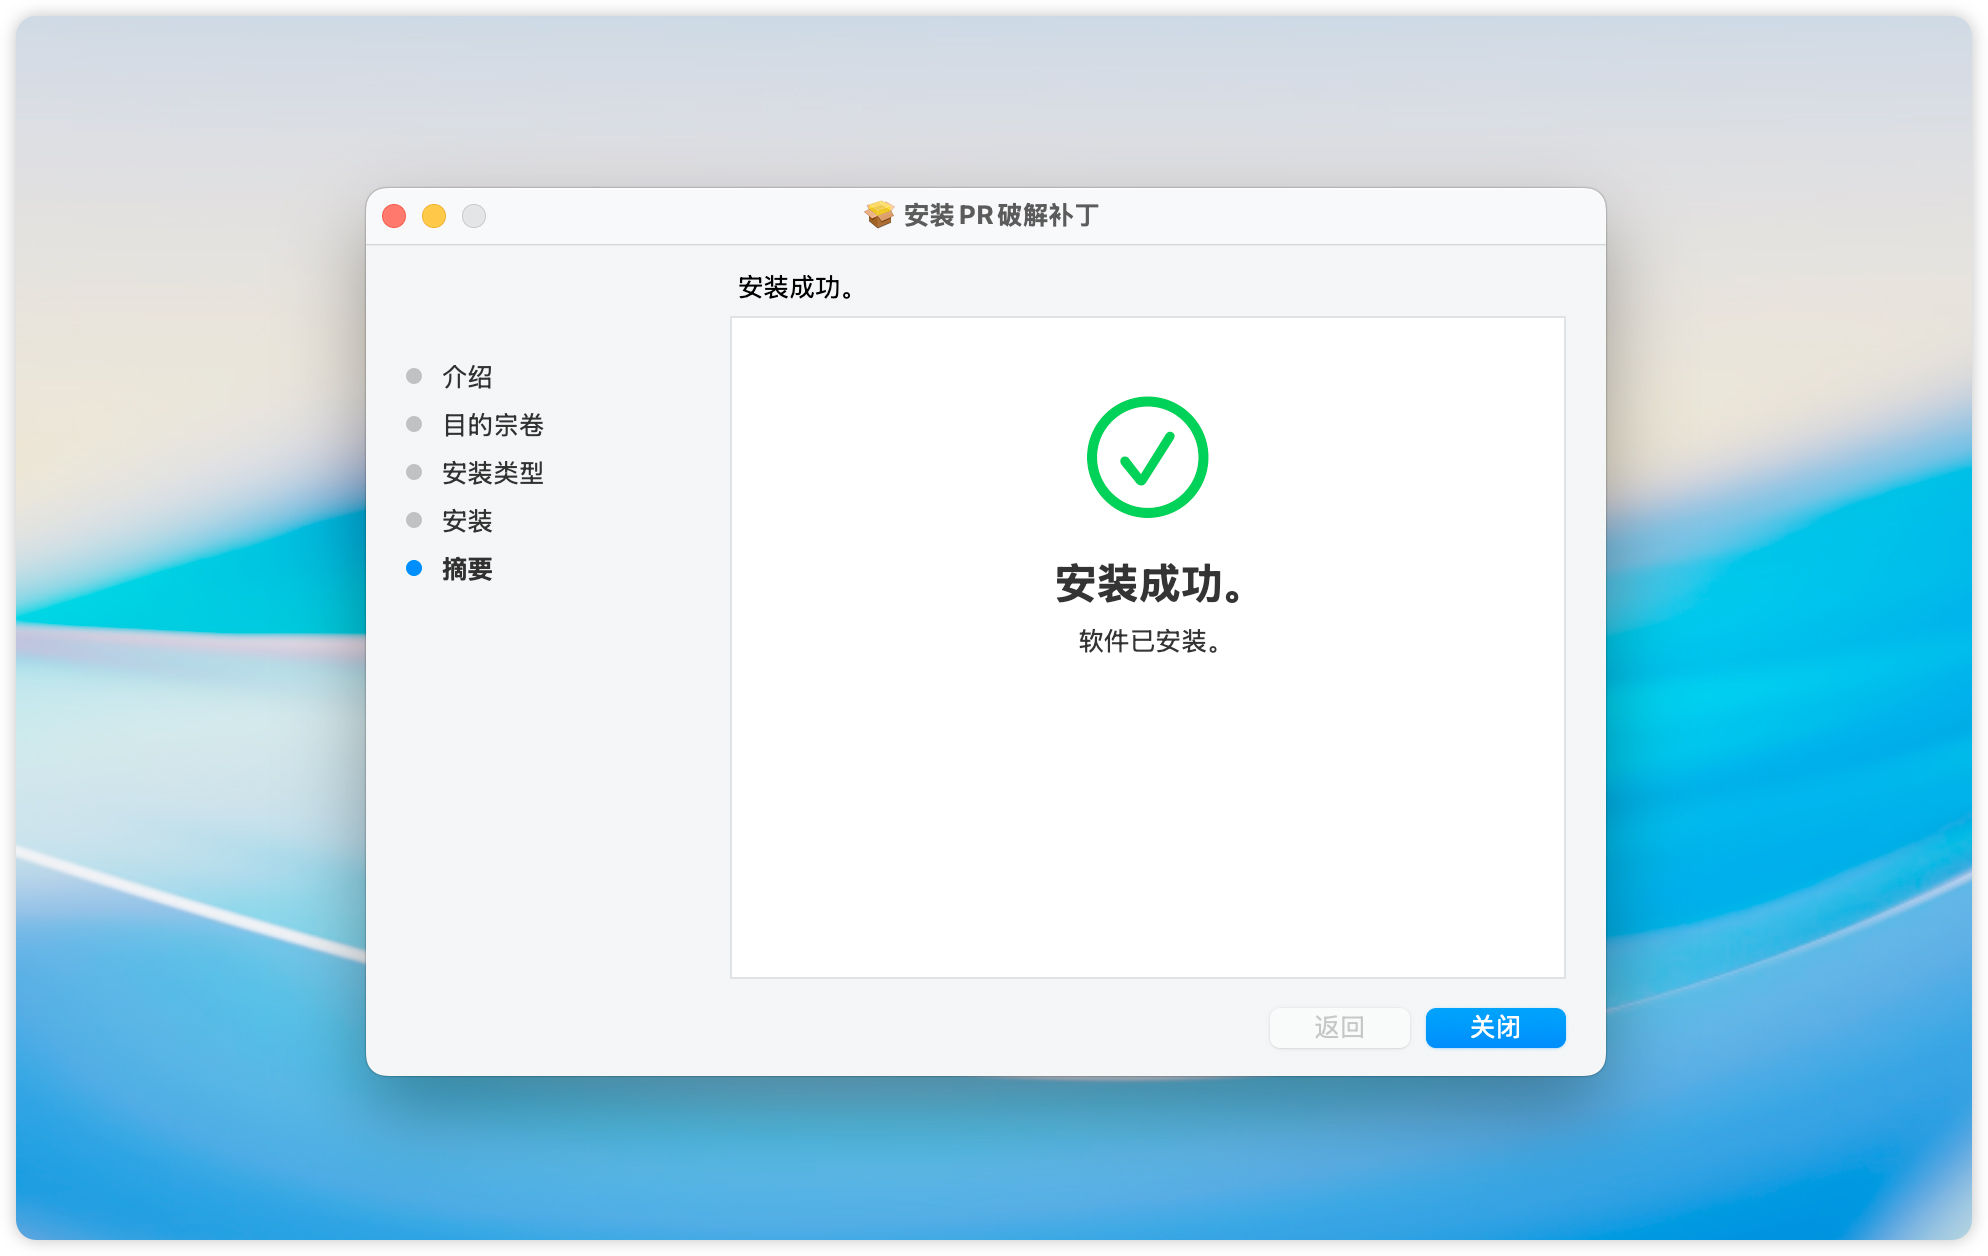Click the blue bullet next to 摘要

click(414, 568)
